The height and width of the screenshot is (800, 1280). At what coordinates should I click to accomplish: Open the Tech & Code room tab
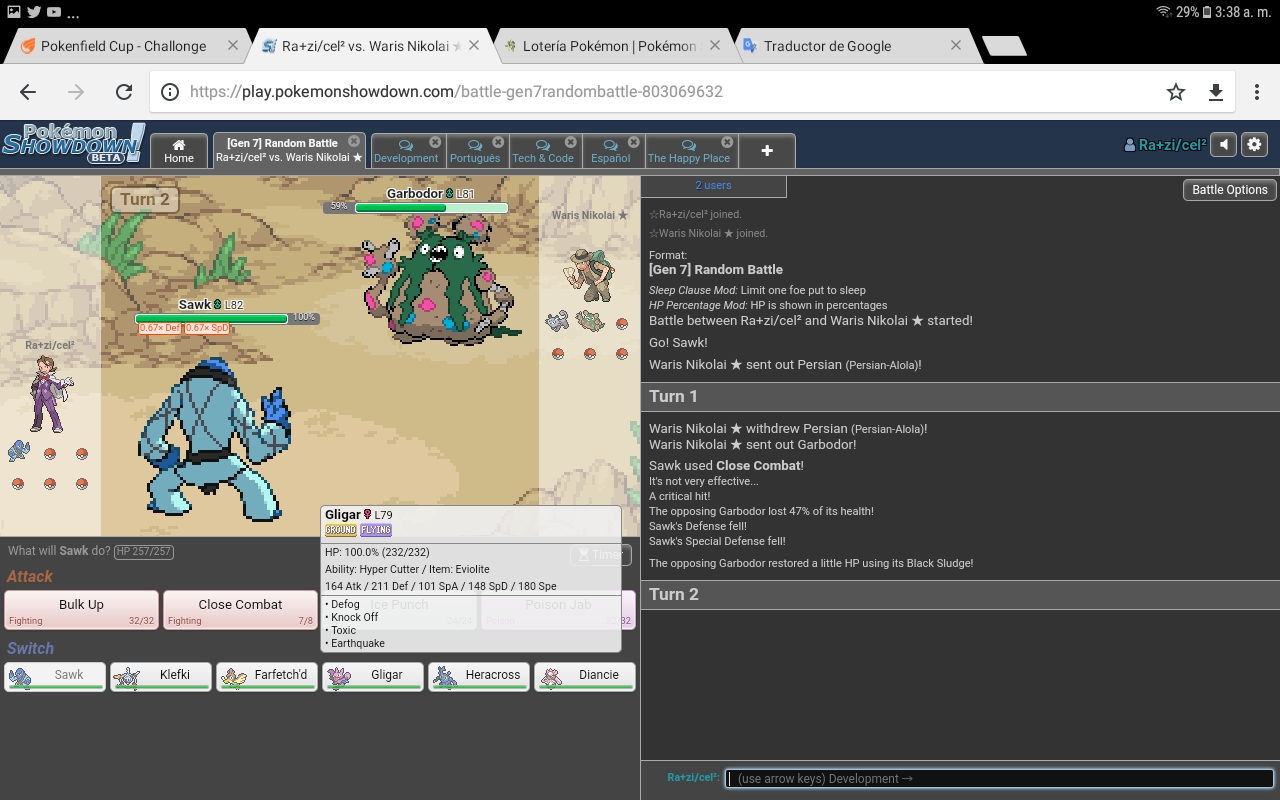pyautogui.click(x=543, y=151)
